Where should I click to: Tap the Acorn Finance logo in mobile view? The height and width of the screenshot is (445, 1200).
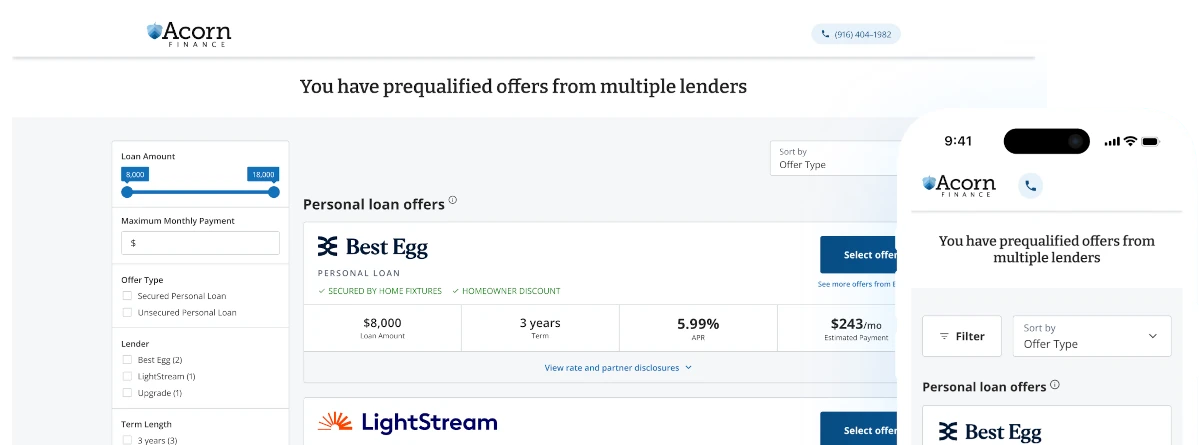pyautogui.click(x=959, y=185)
